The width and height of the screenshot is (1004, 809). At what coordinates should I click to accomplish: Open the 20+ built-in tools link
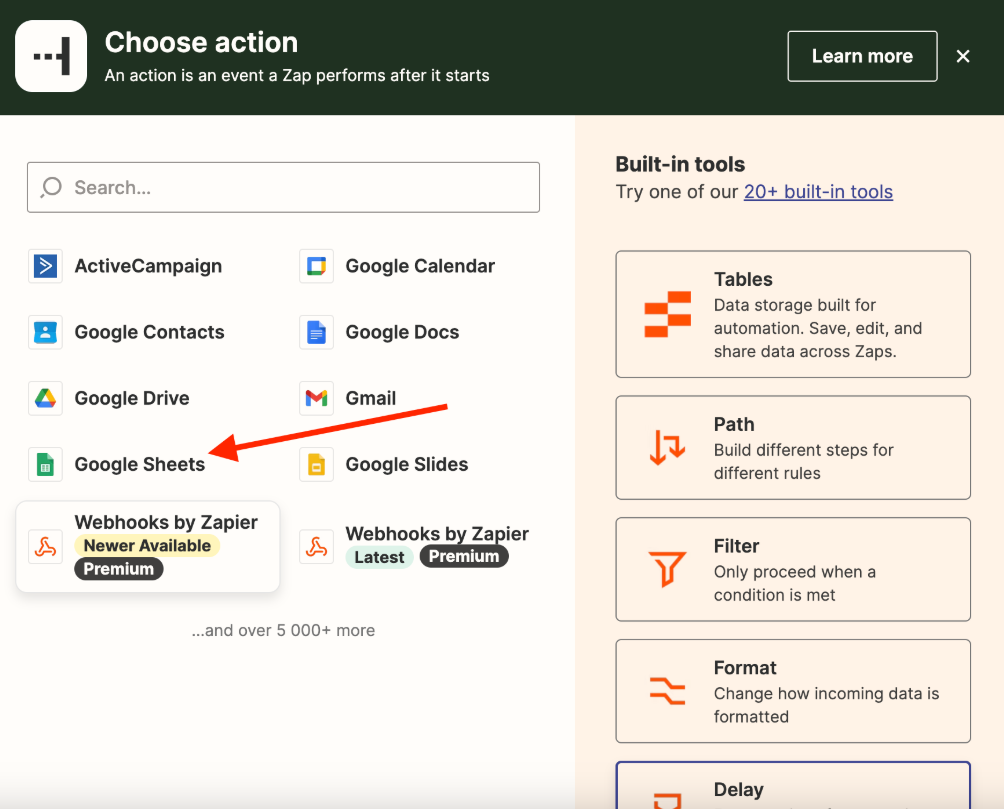click(x=818, y=192)
